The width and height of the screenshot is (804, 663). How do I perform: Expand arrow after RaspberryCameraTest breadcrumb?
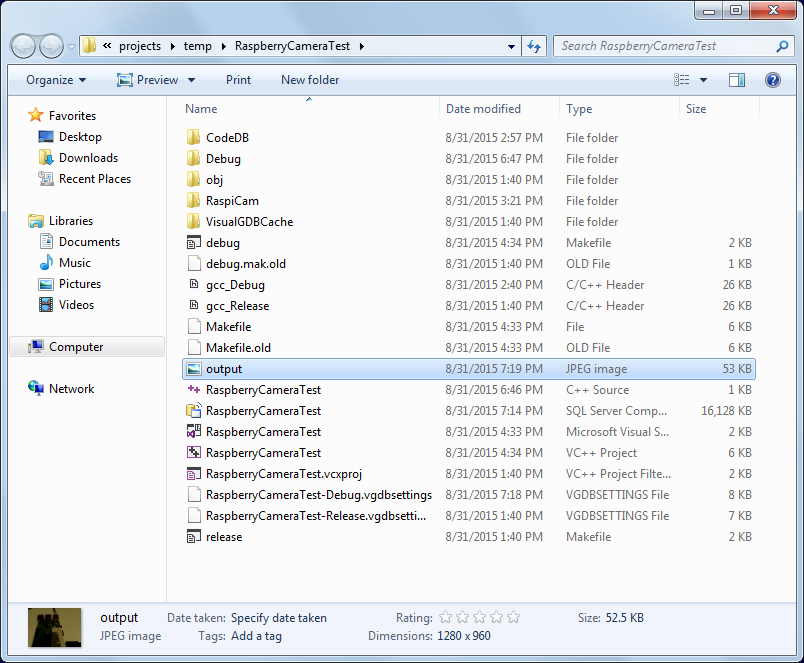point(362,46)
